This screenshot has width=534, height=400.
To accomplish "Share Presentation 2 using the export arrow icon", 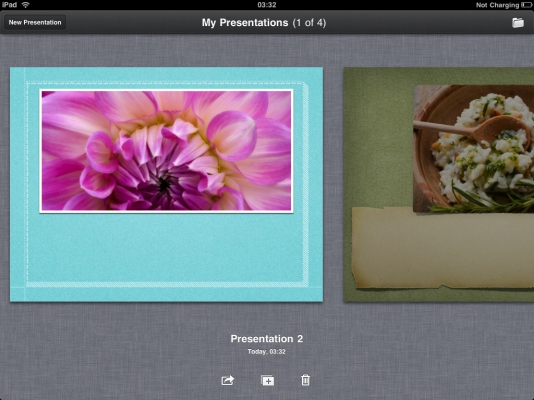I will click(x=227, y=380).
